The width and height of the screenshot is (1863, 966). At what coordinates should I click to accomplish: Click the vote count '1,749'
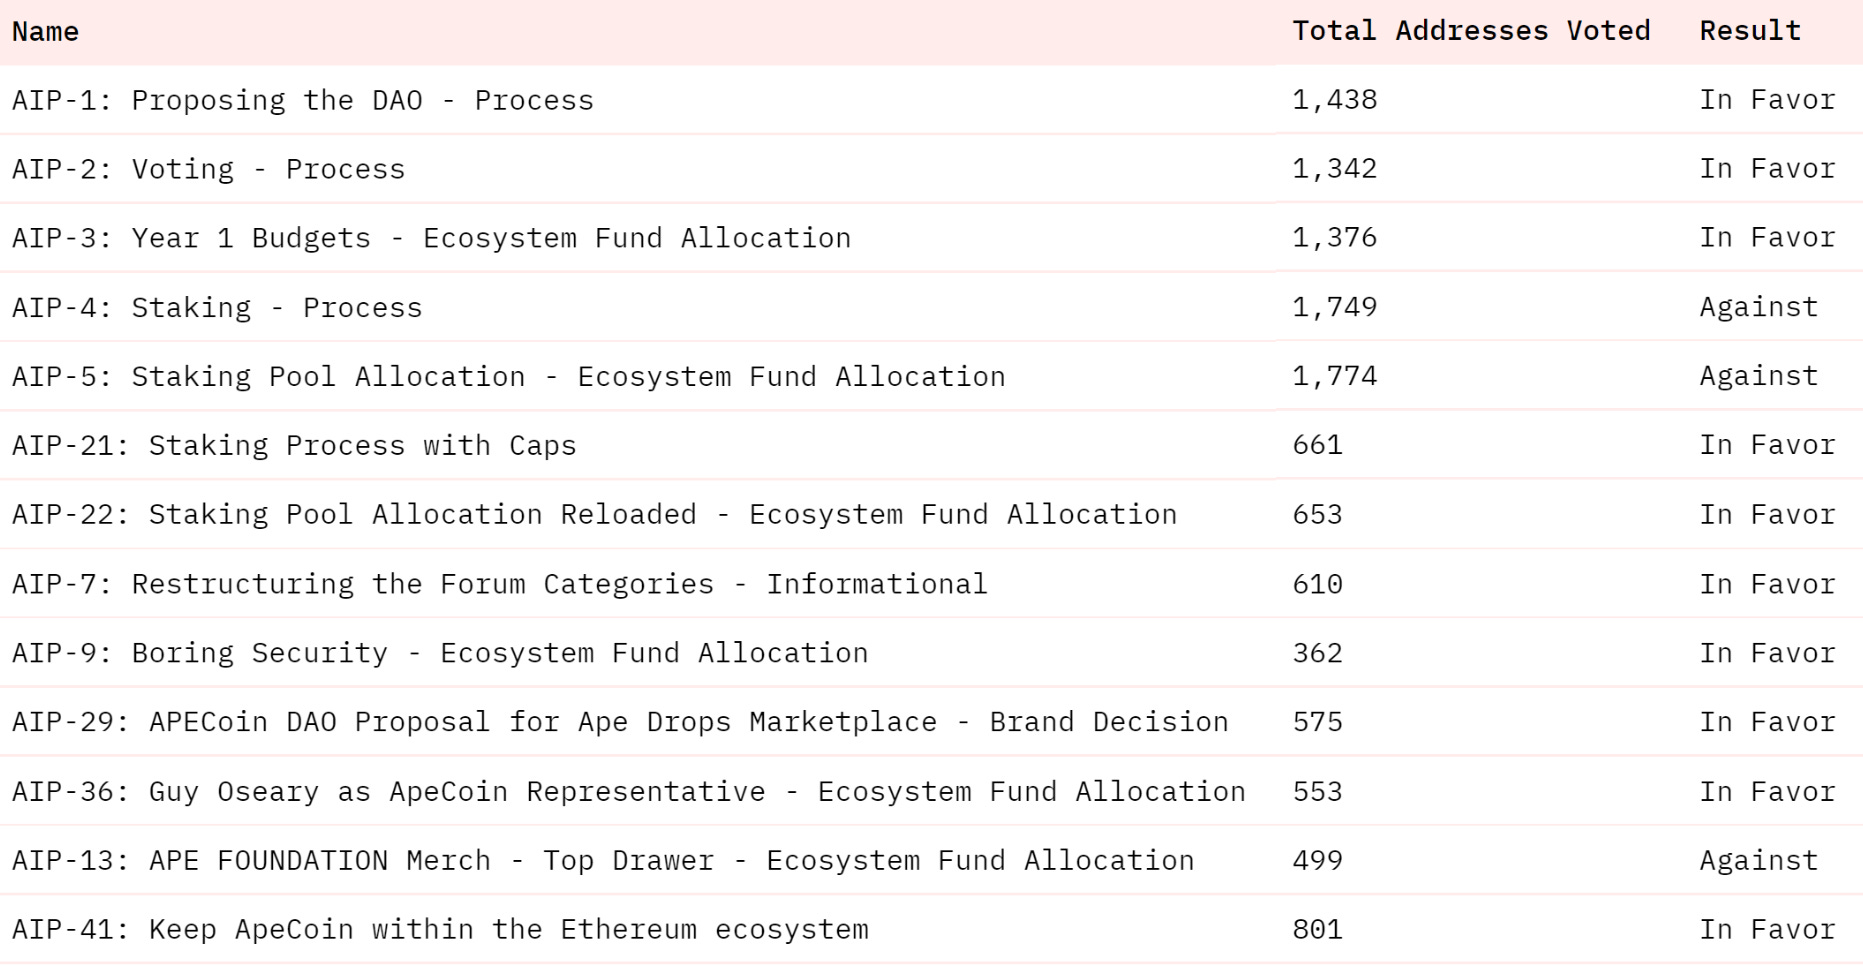pos(1335,307)
